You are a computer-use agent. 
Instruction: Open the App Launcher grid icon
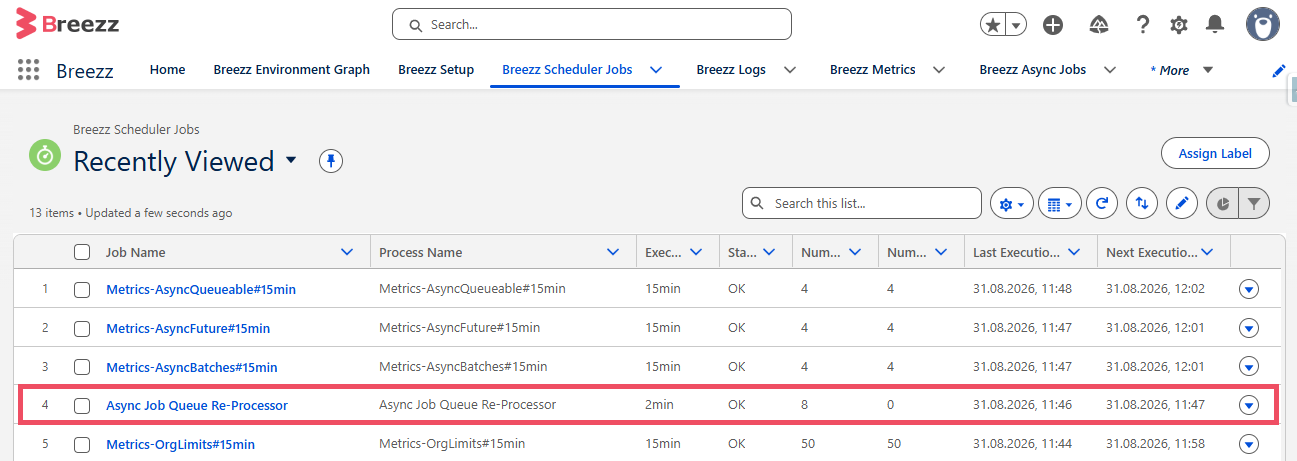pyautogui.click(x=29, y=70)
